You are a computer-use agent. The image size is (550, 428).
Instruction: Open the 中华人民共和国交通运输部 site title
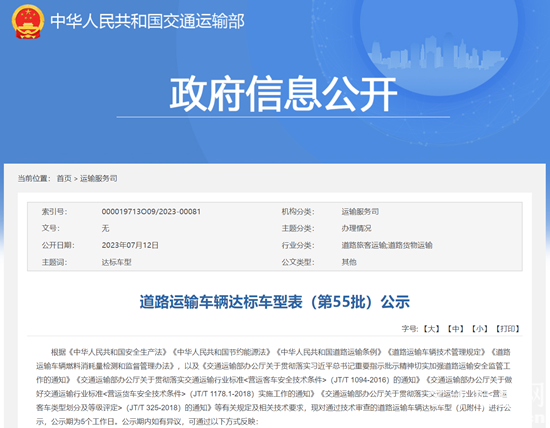pyautogui.click(x=147, y=21)
